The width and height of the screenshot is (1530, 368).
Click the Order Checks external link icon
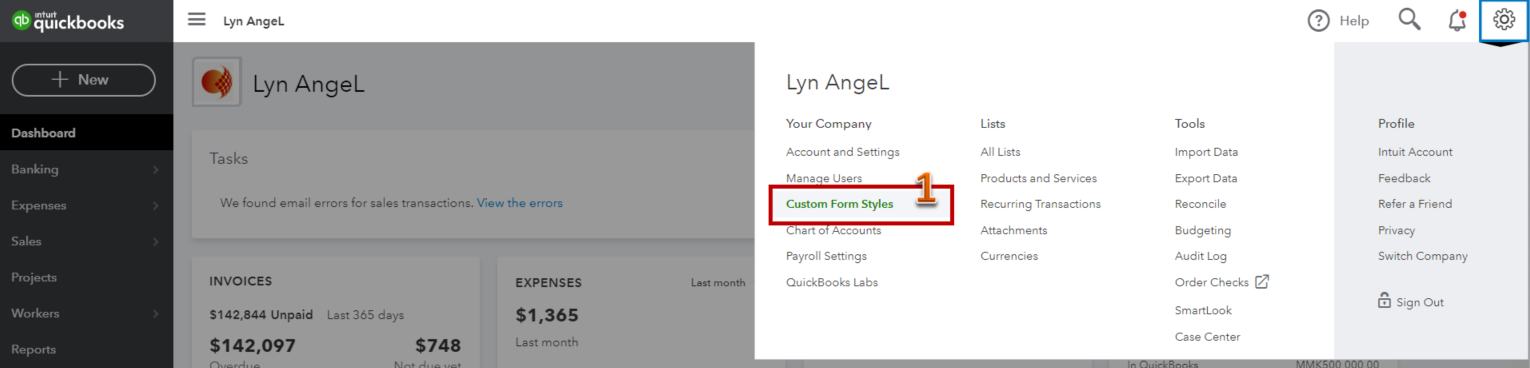click(1261, 282)
